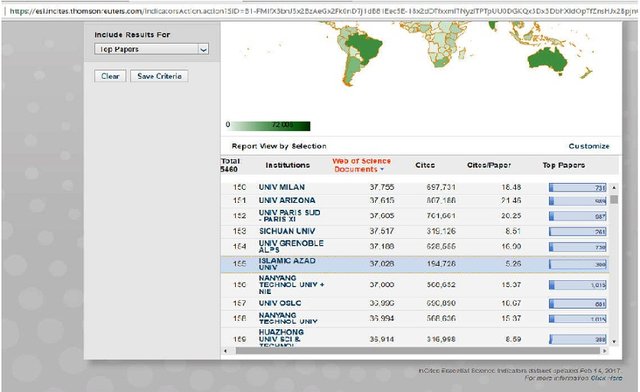Click the table scroll up arrow
The image size is (640, 392).
click(x=614, y=187)
